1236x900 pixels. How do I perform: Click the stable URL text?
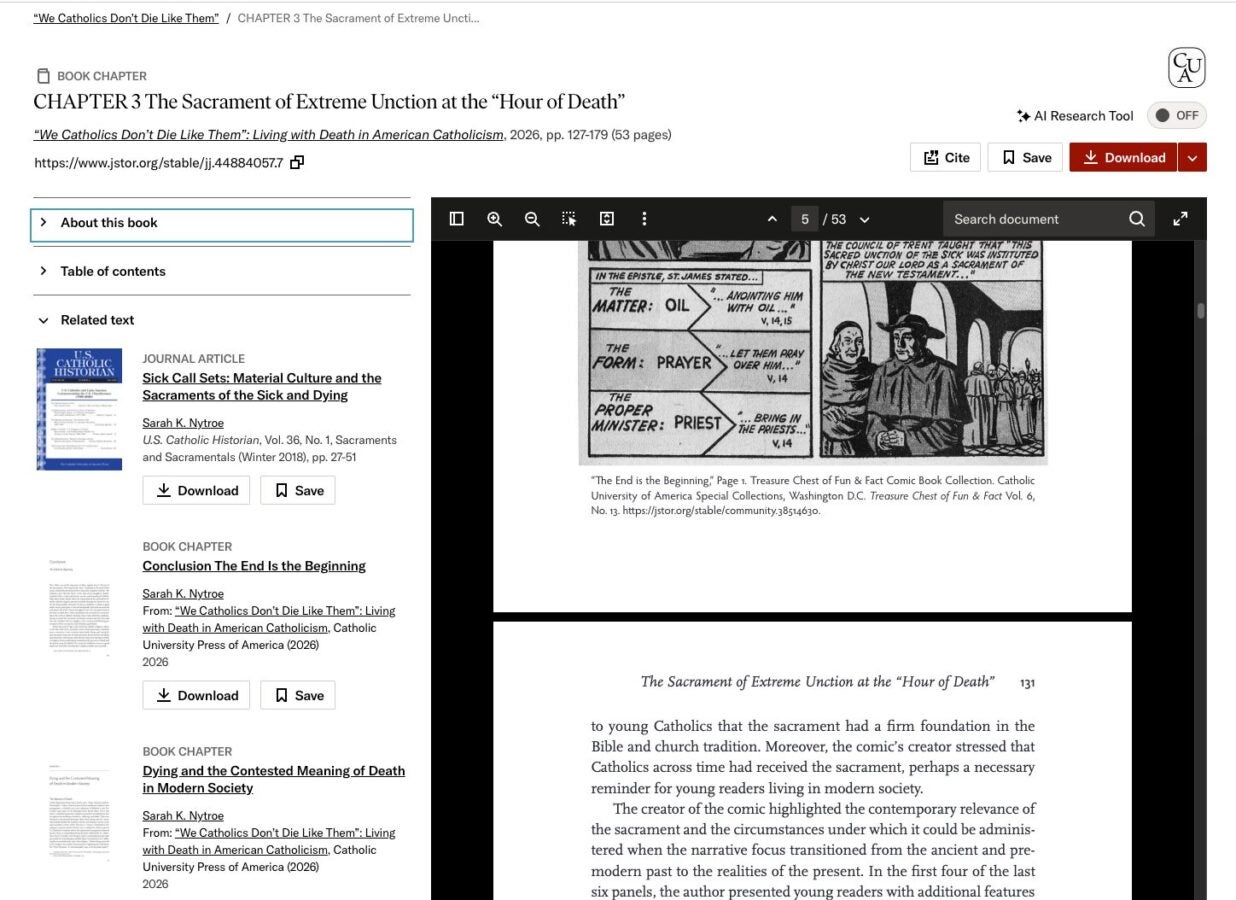(158, 162)
